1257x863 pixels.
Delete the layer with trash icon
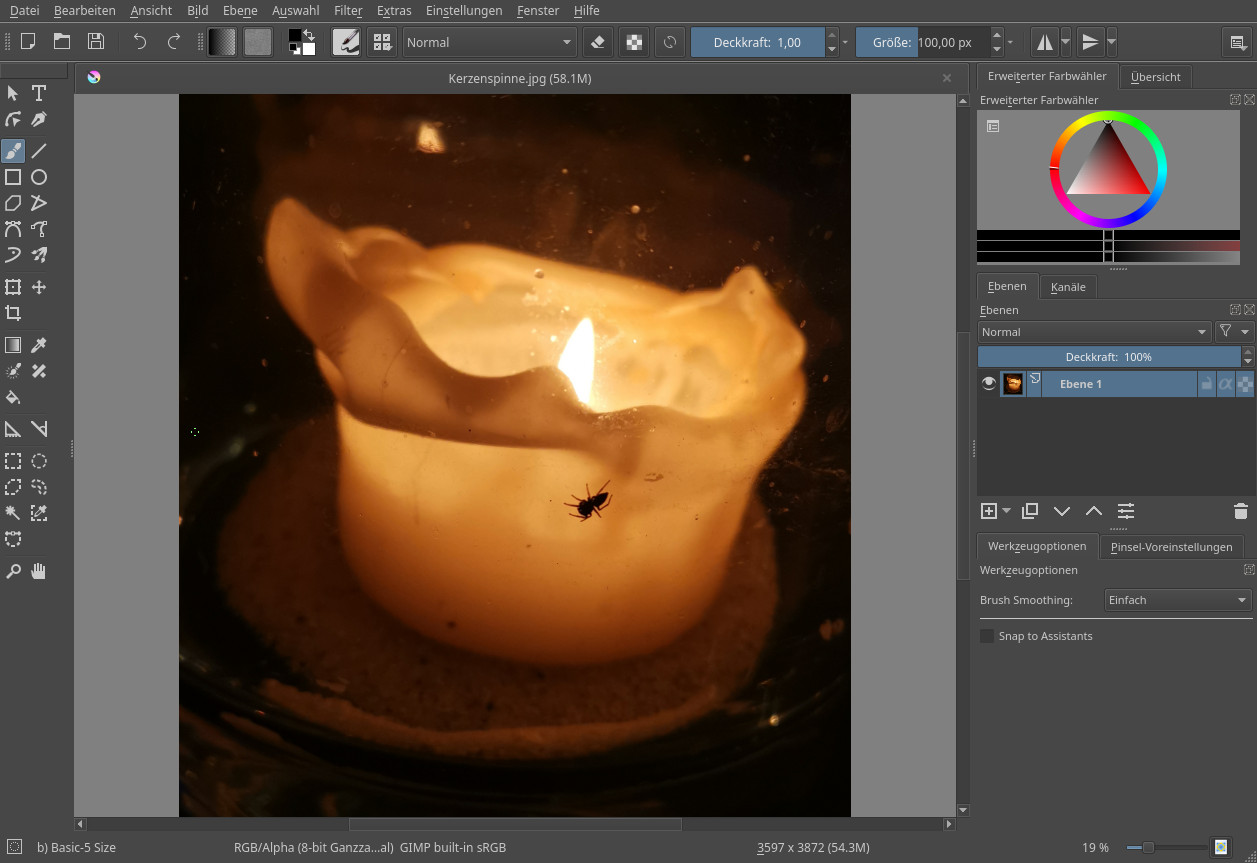click(1241, 511)
